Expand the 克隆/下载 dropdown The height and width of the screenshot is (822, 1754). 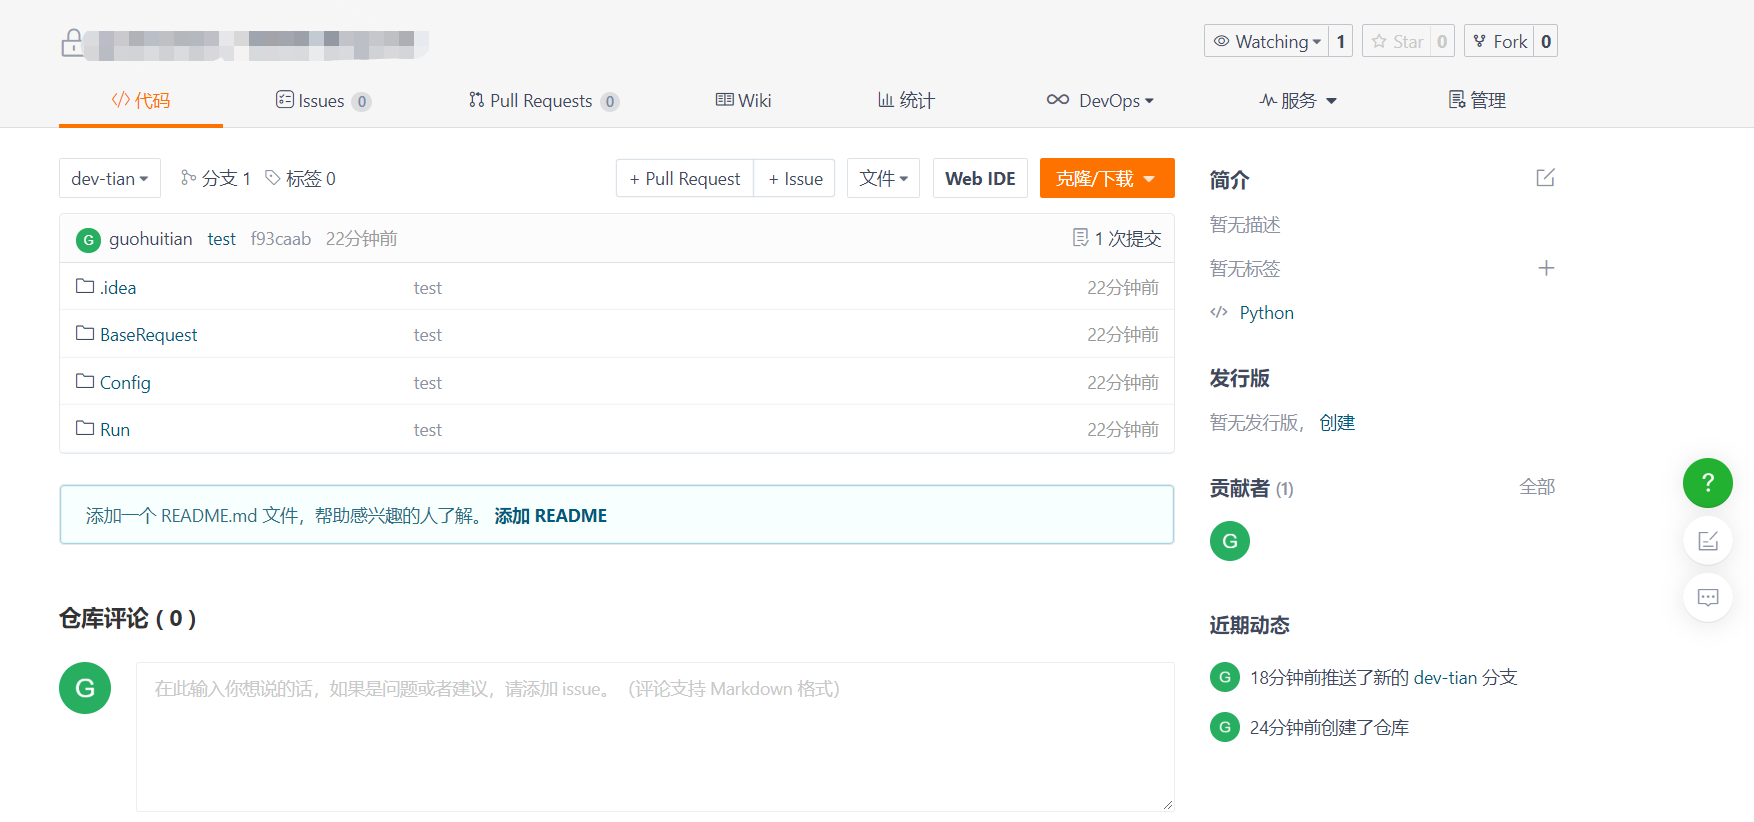click(1107, 178)
